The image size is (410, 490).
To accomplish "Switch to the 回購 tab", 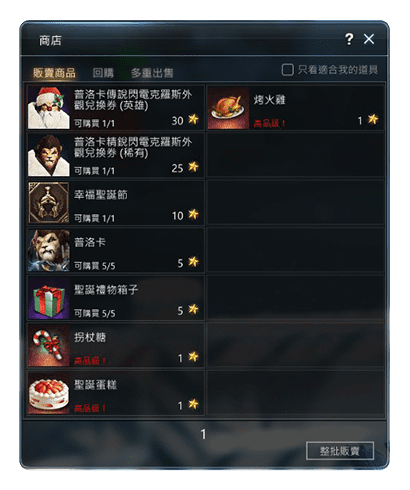I will 103,73.
